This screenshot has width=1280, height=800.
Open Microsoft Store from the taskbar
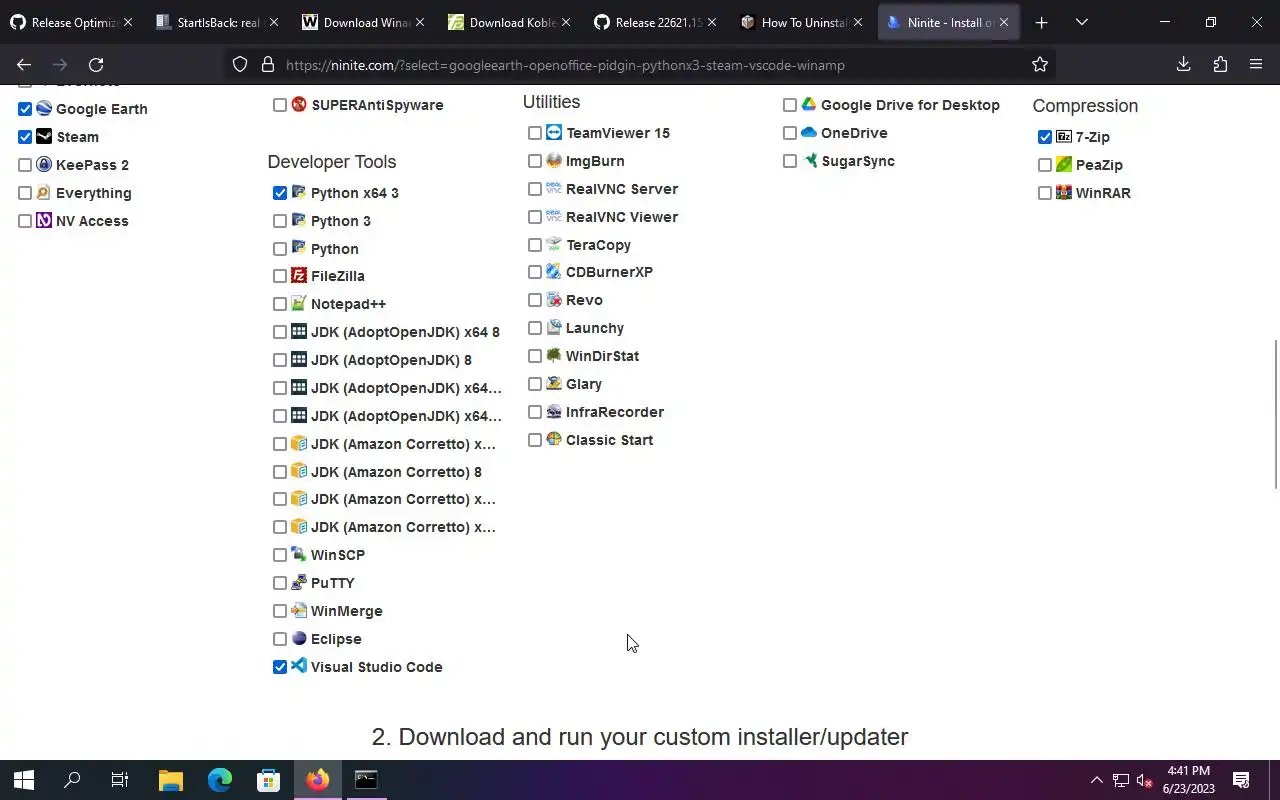(268, 780)
